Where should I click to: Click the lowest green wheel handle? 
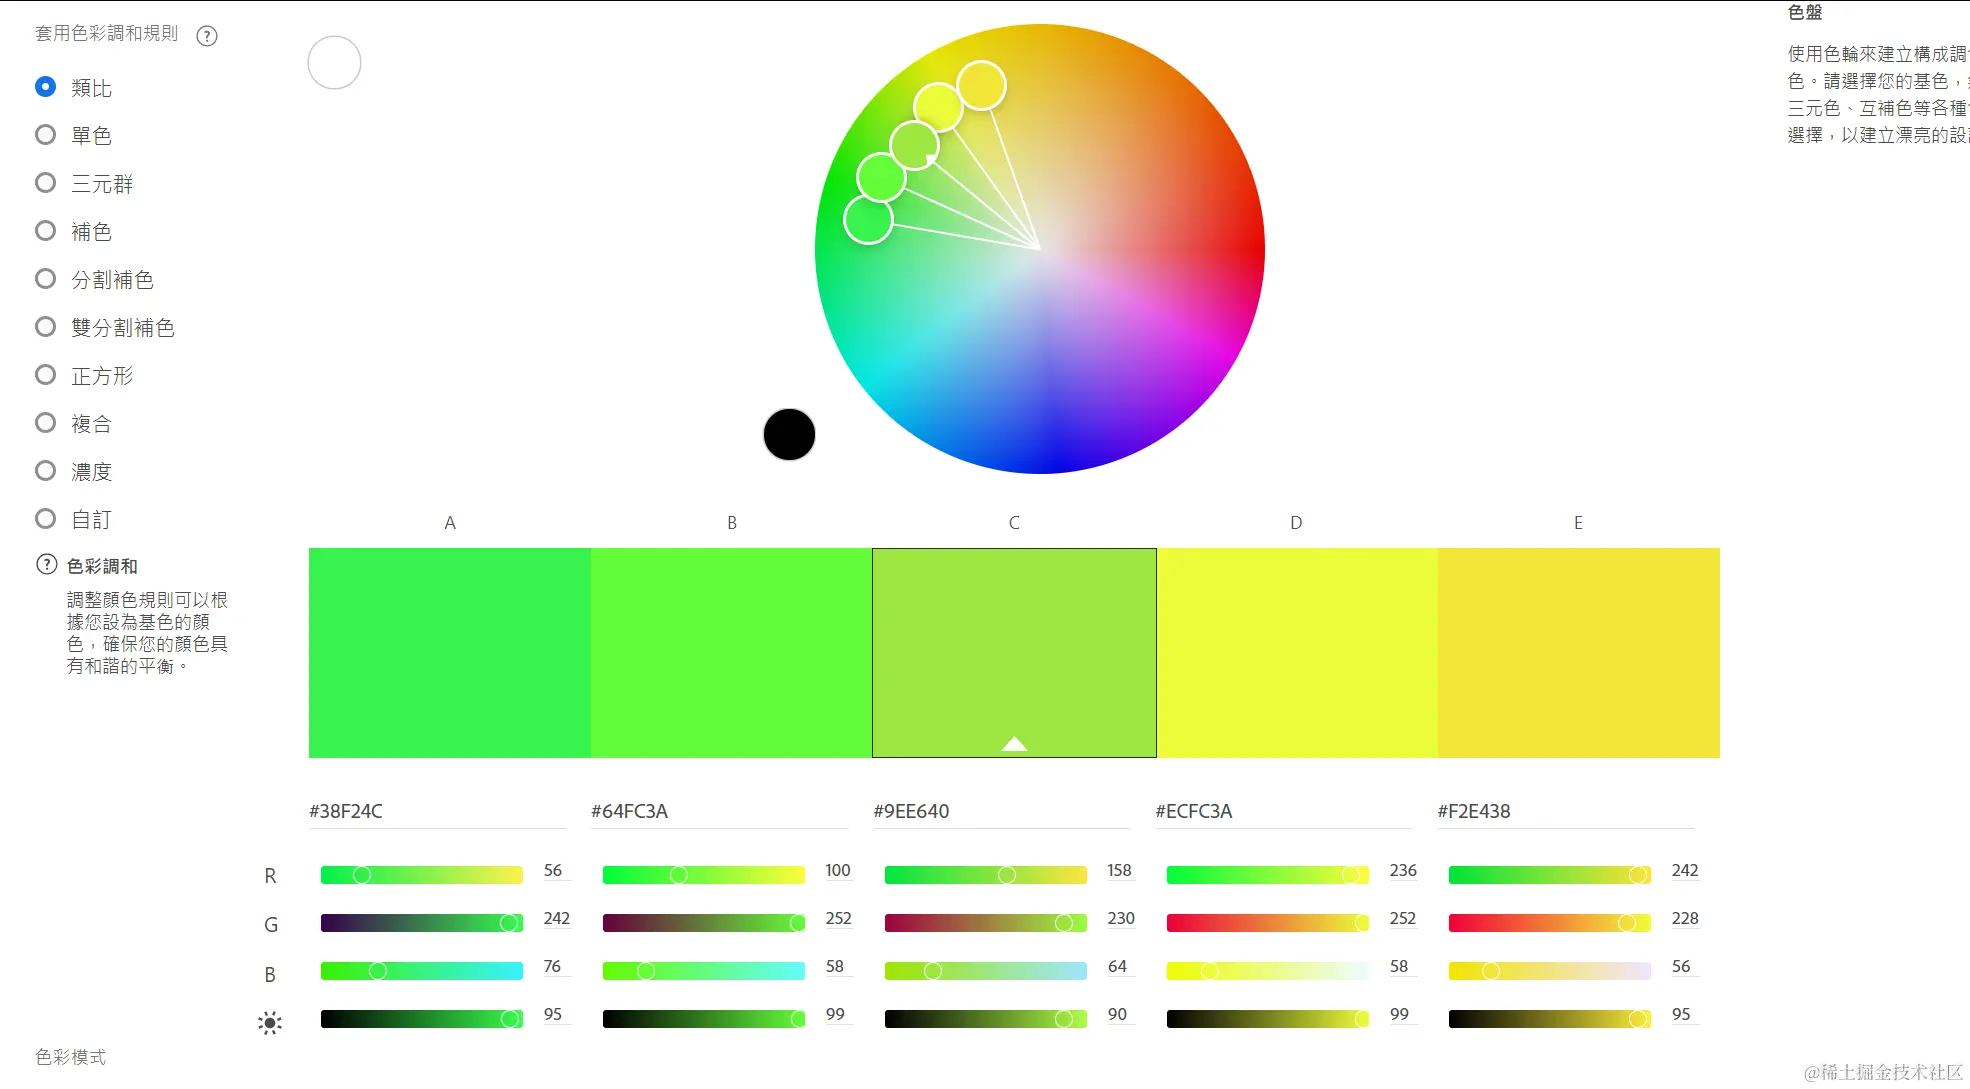point(868,219)
